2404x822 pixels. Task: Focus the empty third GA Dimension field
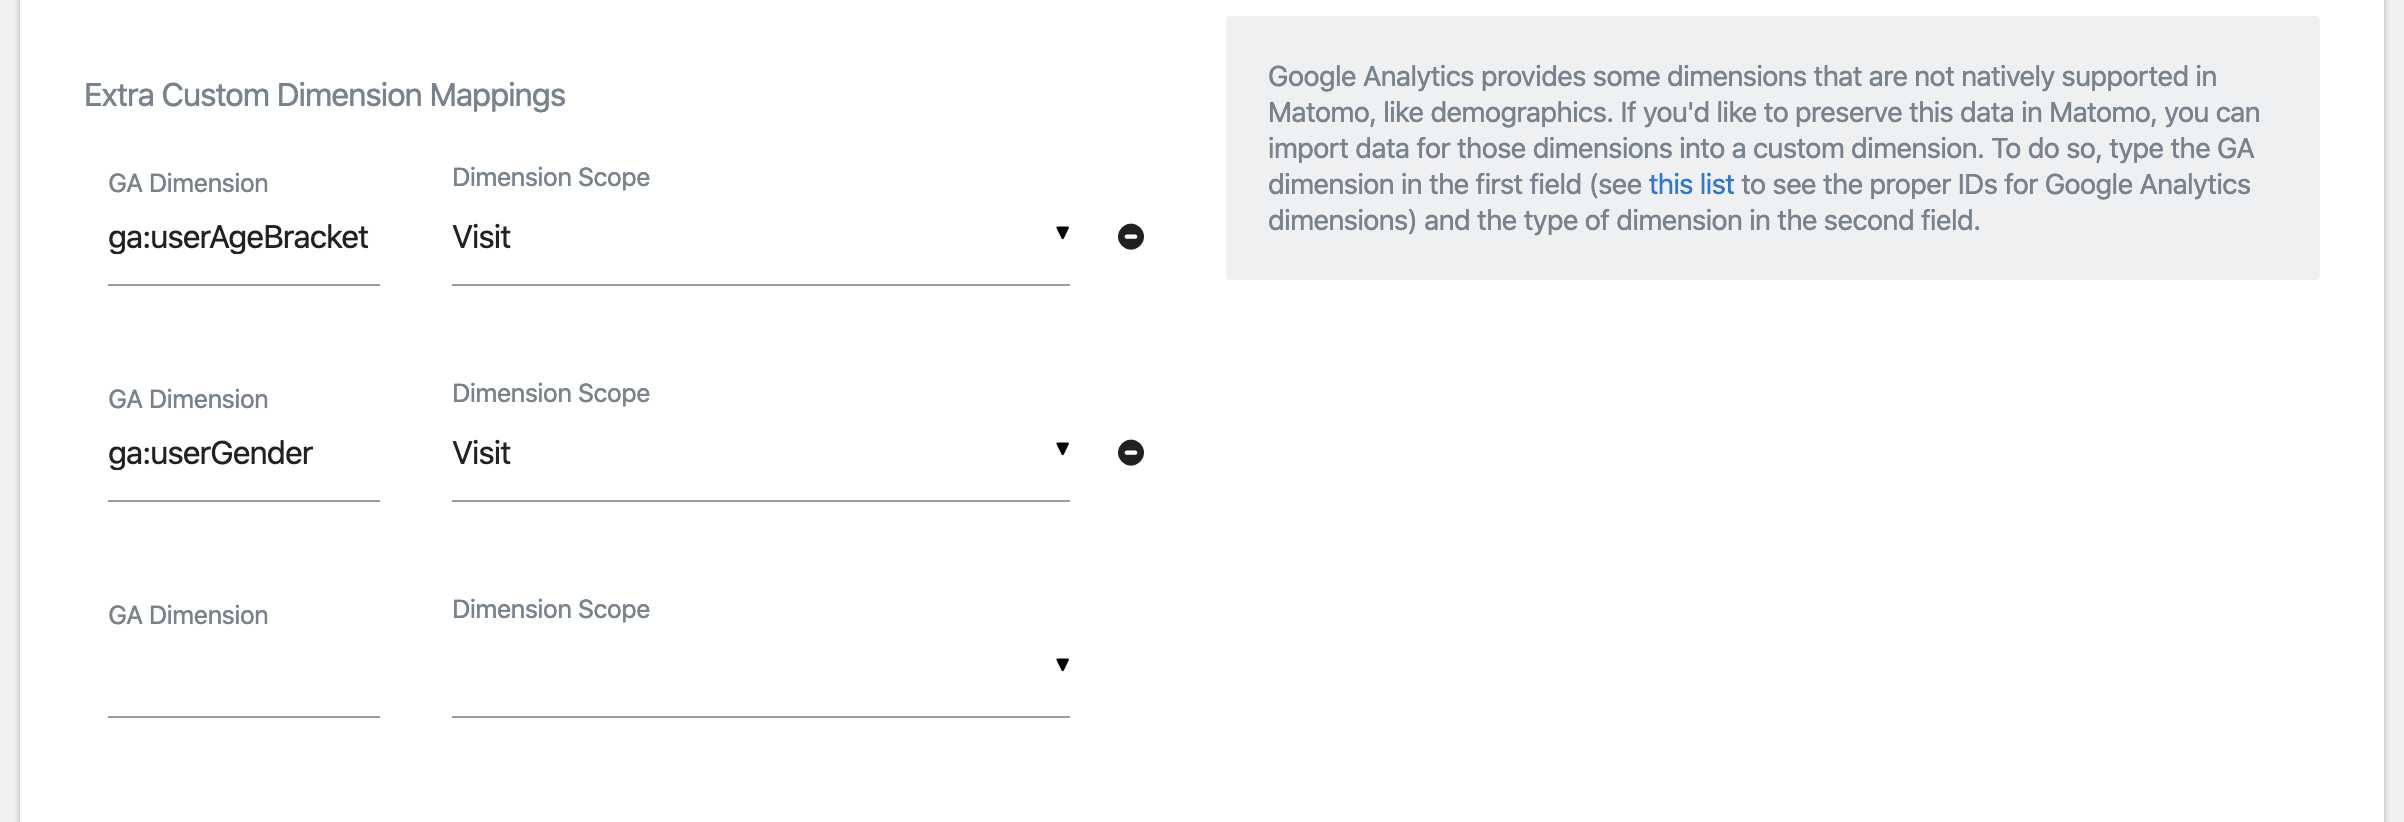(243, 670)
